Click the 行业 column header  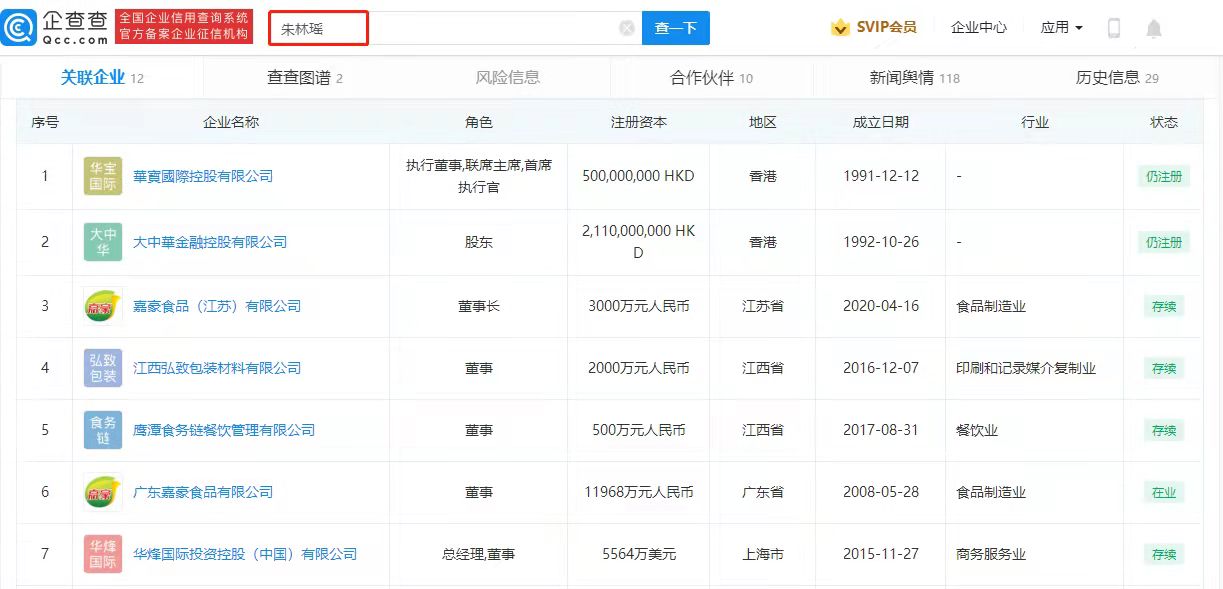point(1035,122)
